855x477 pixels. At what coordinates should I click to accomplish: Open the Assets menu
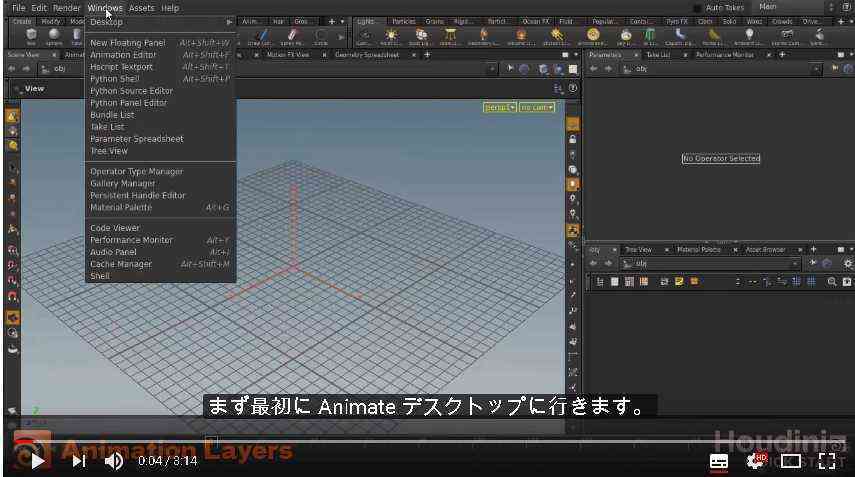(142, 8)
